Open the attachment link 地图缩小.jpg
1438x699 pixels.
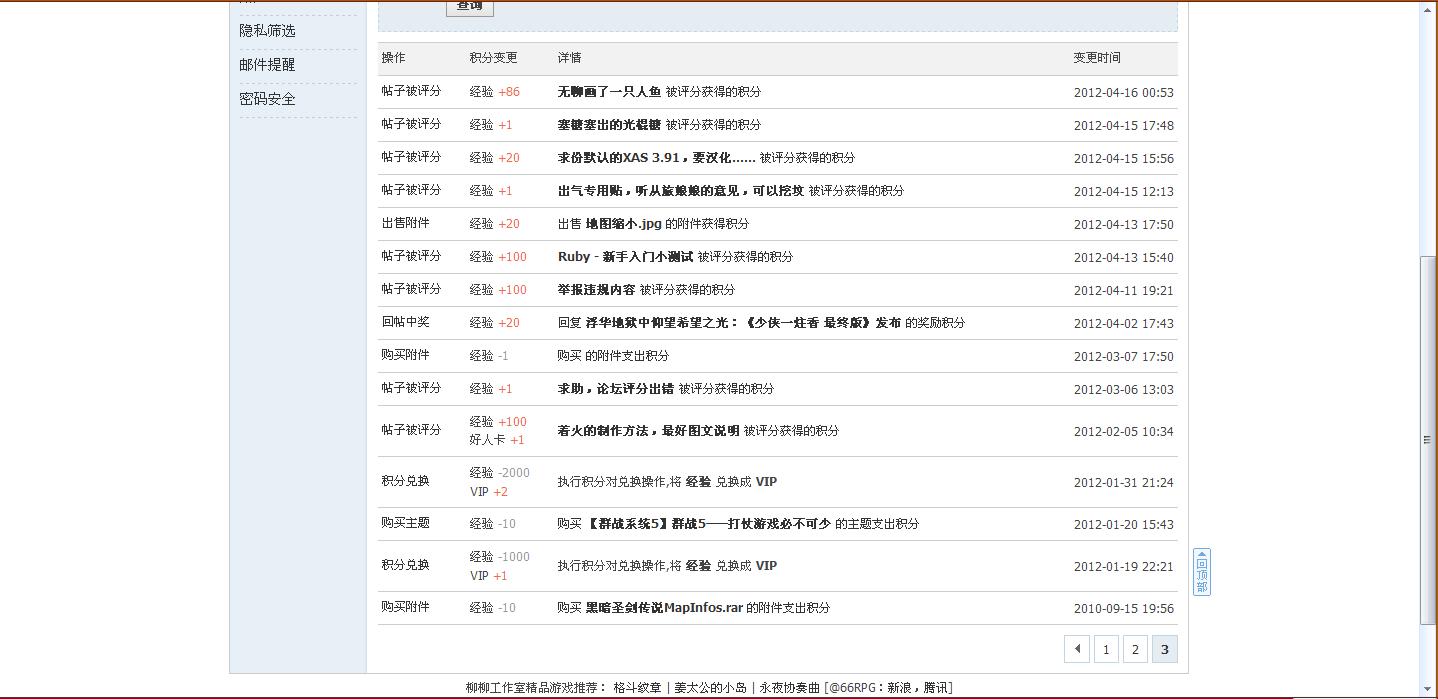point(623,224)
